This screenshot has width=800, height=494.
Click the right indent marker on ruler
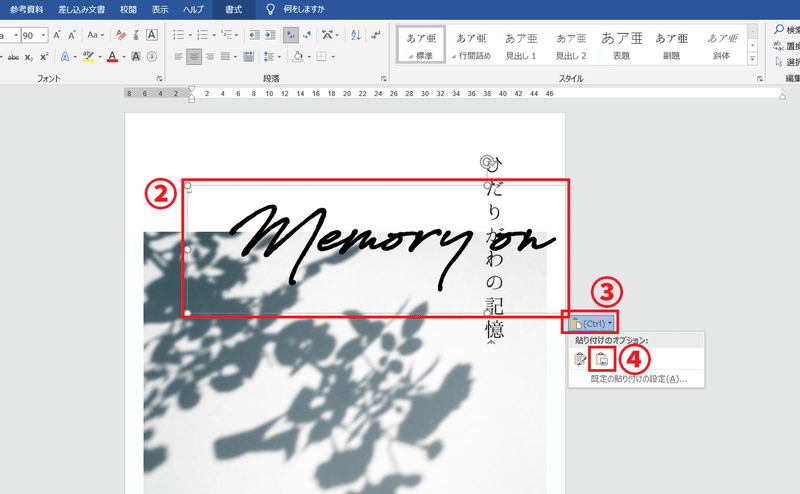coord(782,96)
